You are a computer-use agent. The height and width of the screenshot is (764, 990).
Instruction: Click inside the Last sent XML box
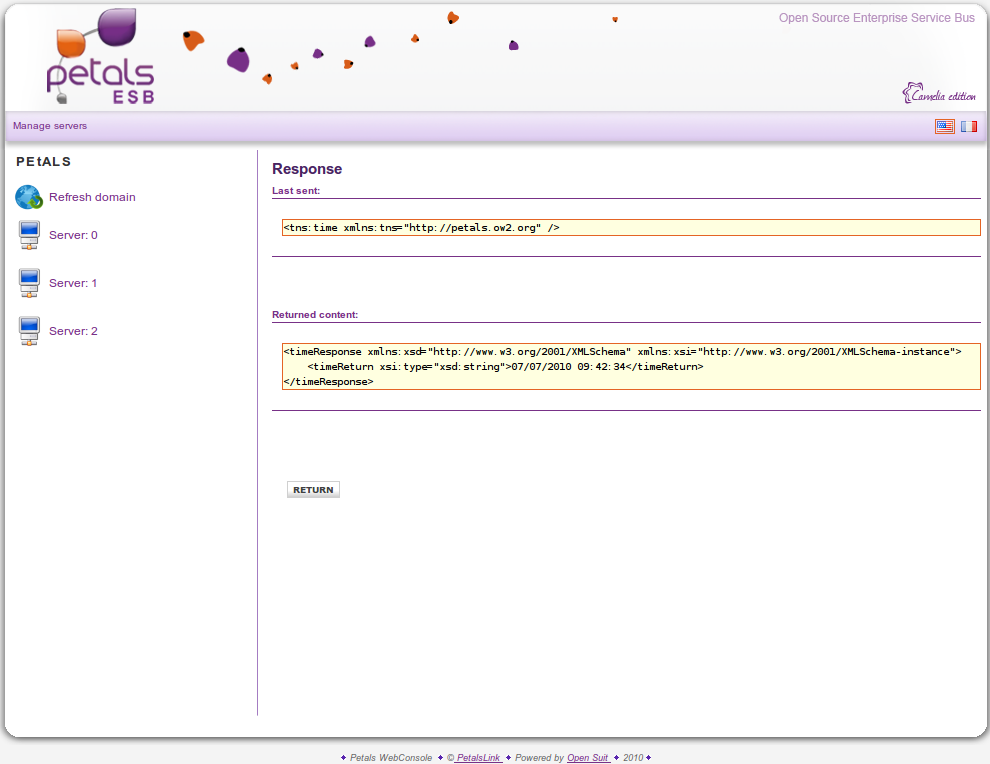630,228
